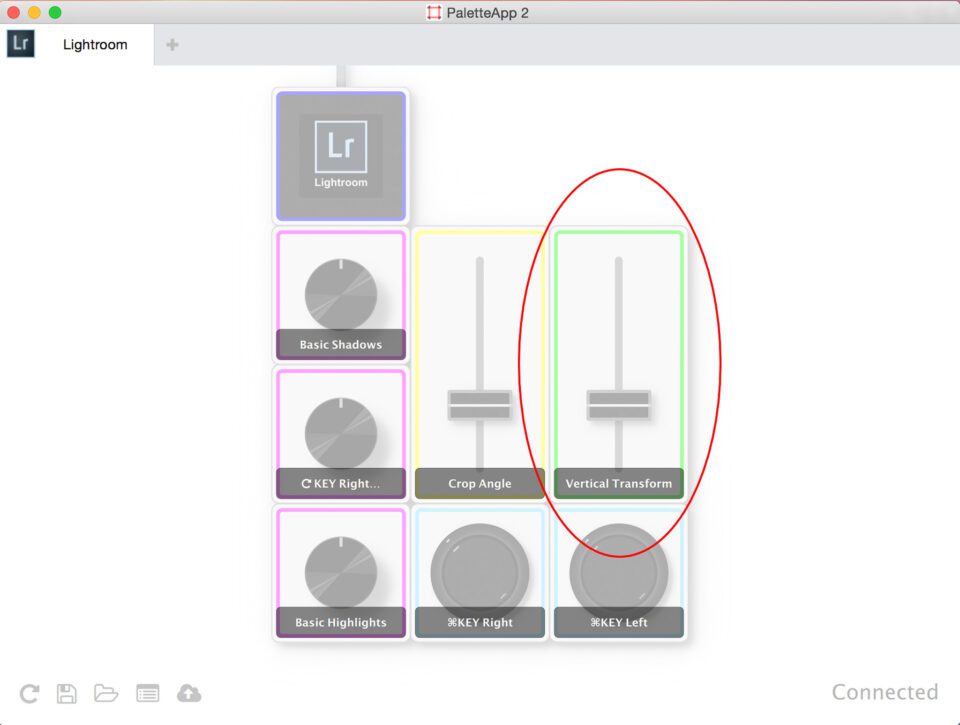Image resolution: width=960 pixels, height=725 pixels.
Task: Click the Connected status text
Action: 885,692
